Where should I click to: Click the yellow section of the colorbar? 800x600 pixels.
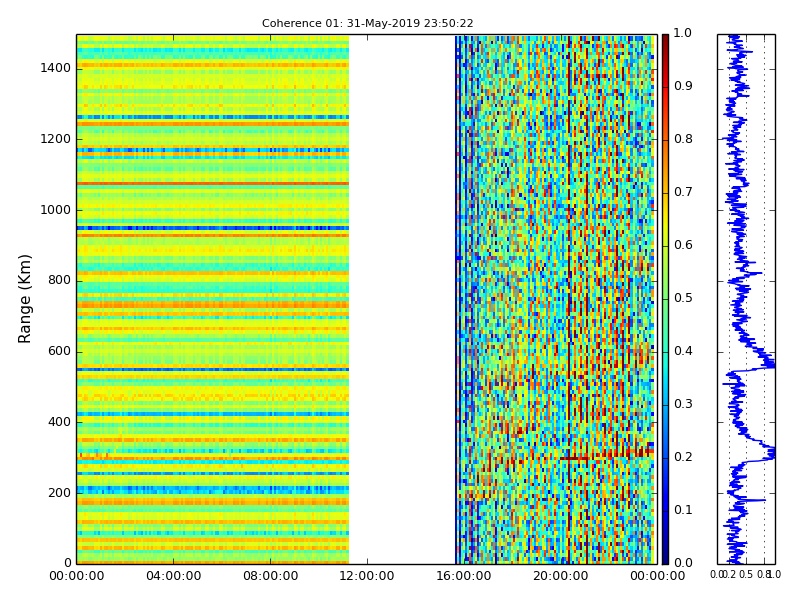click(x=665, y=219)
